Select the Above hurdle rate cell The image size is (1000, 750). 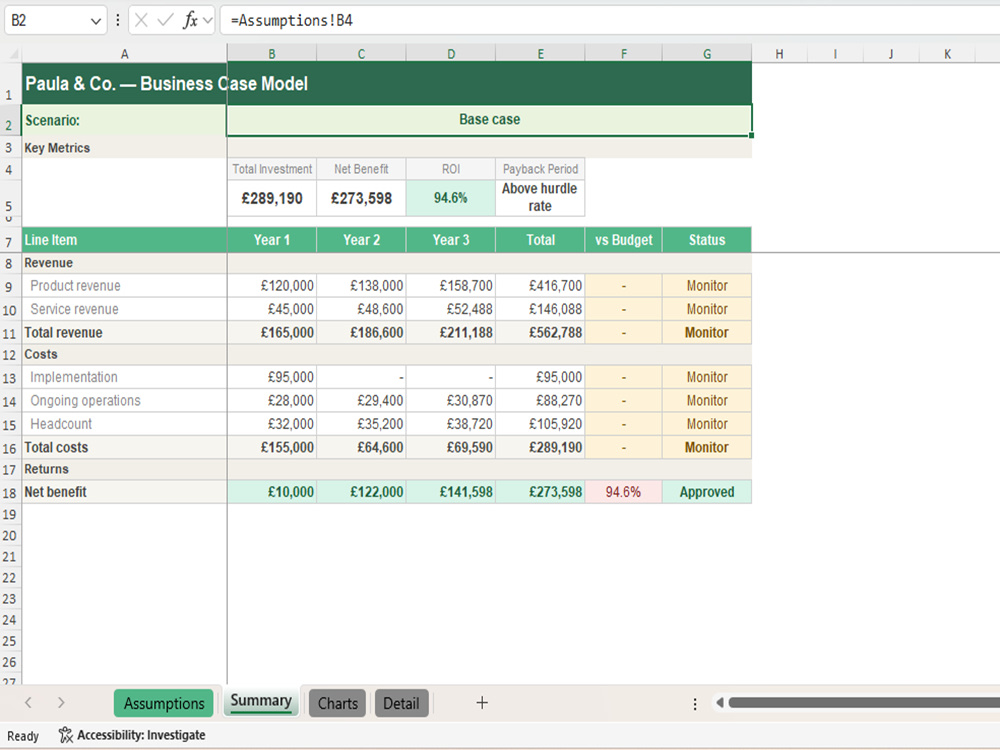540,198
